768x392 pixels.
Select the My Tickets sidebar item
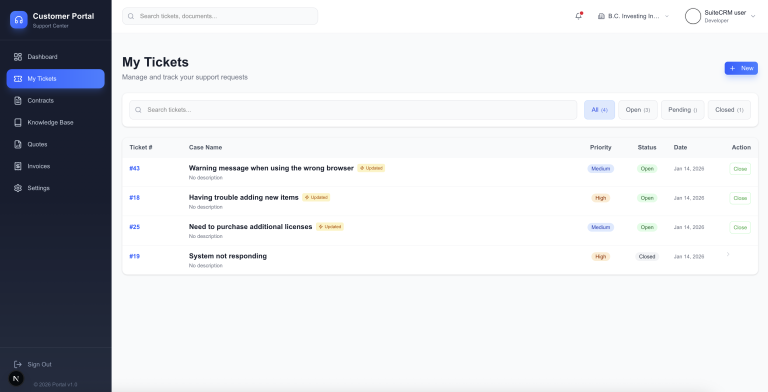click(55, 79)
